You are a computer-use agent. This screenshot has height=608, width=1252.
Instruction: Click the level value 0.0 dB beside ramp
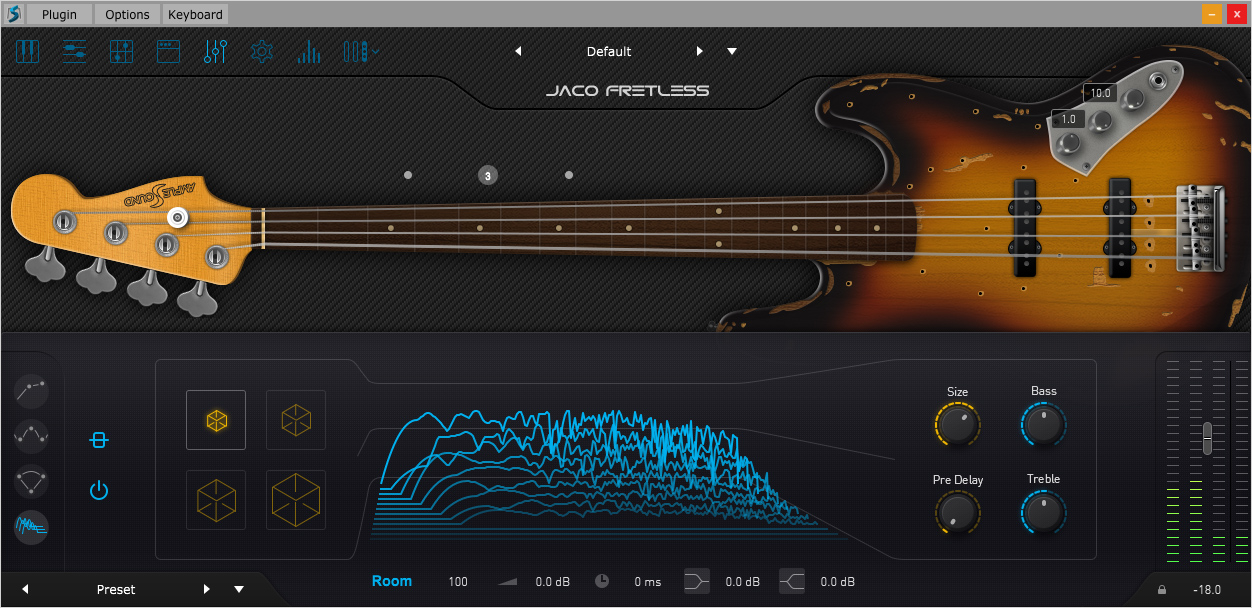tap(552, 582)
